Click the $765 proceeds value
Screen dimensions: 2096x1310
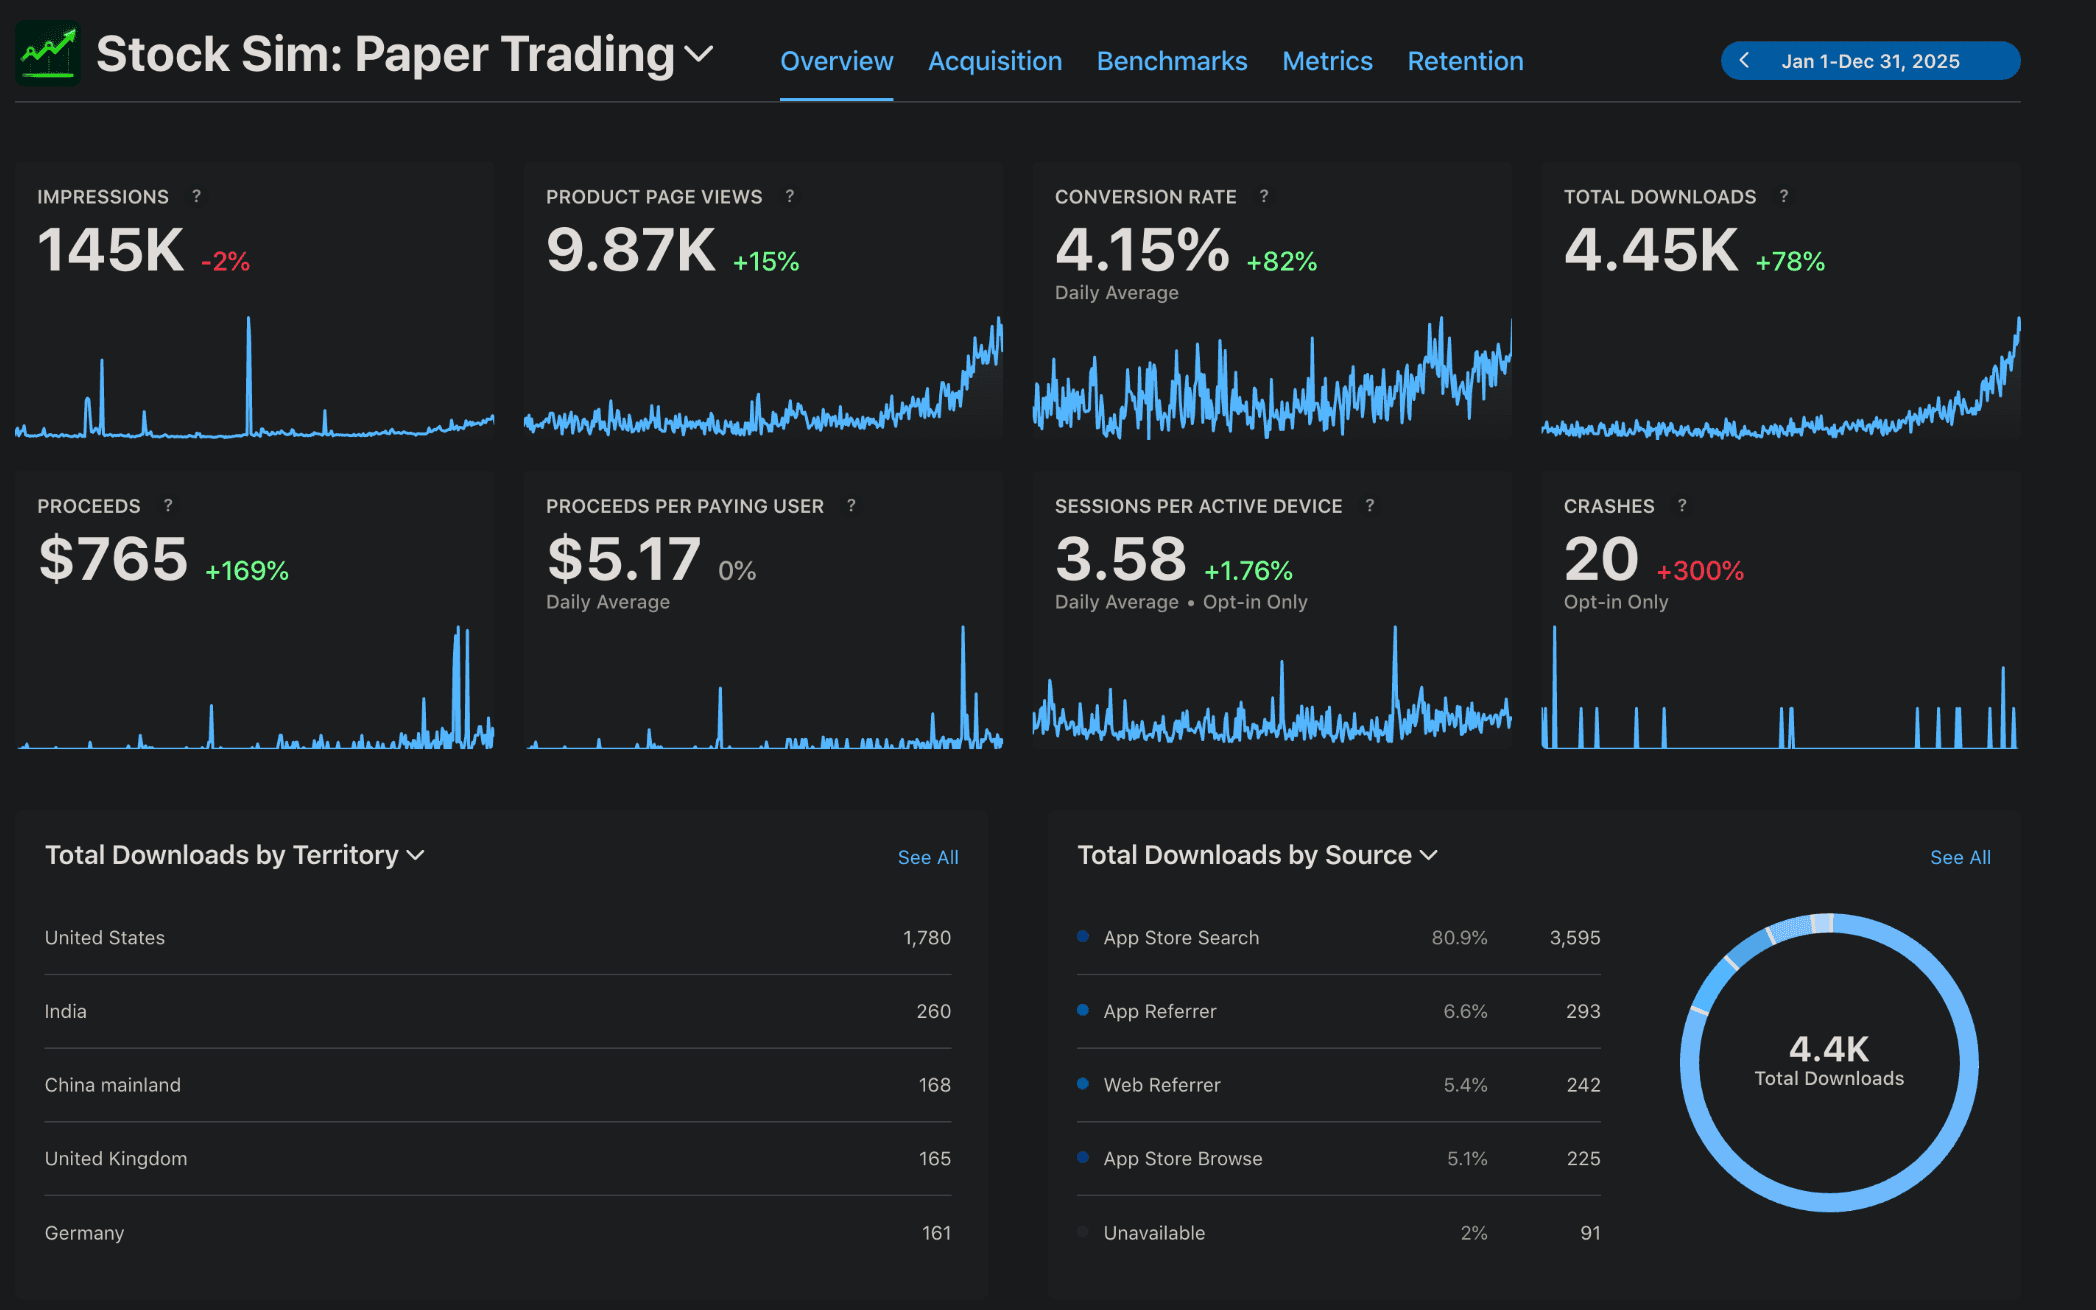click(113, 558)
